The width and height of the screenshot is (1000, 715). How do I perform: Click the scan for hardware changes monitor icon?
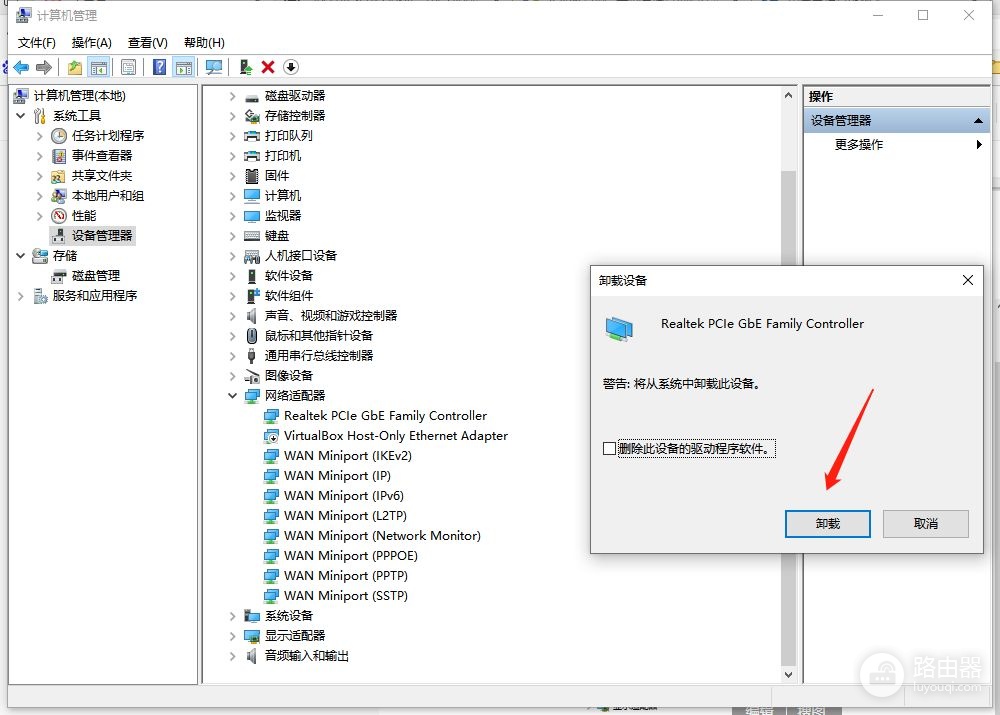(214, 67)
